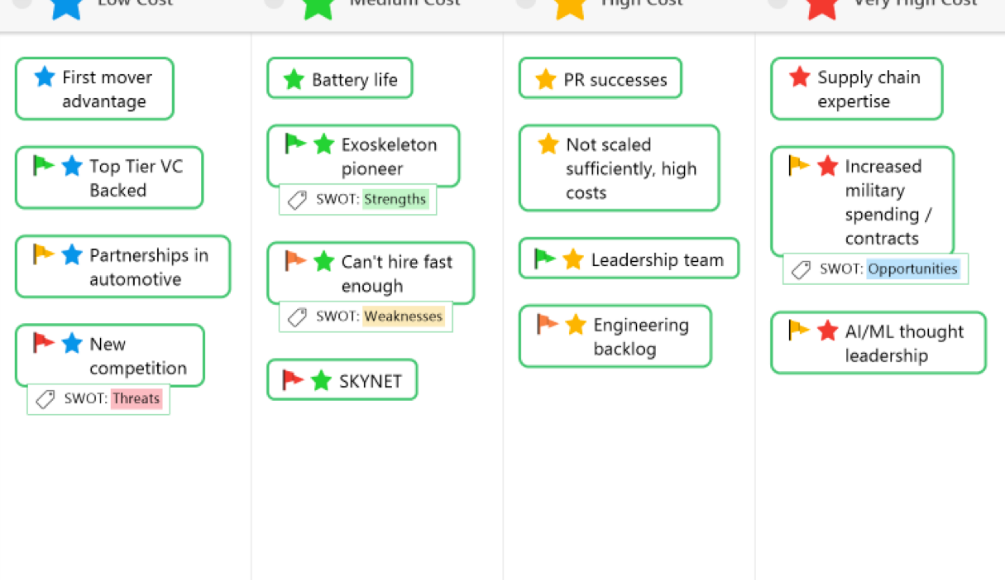Viewport: 1005px width, 580px height.
Task: Click the tag icon beside SWOT: Threats
Action: (x=46, y=399)
